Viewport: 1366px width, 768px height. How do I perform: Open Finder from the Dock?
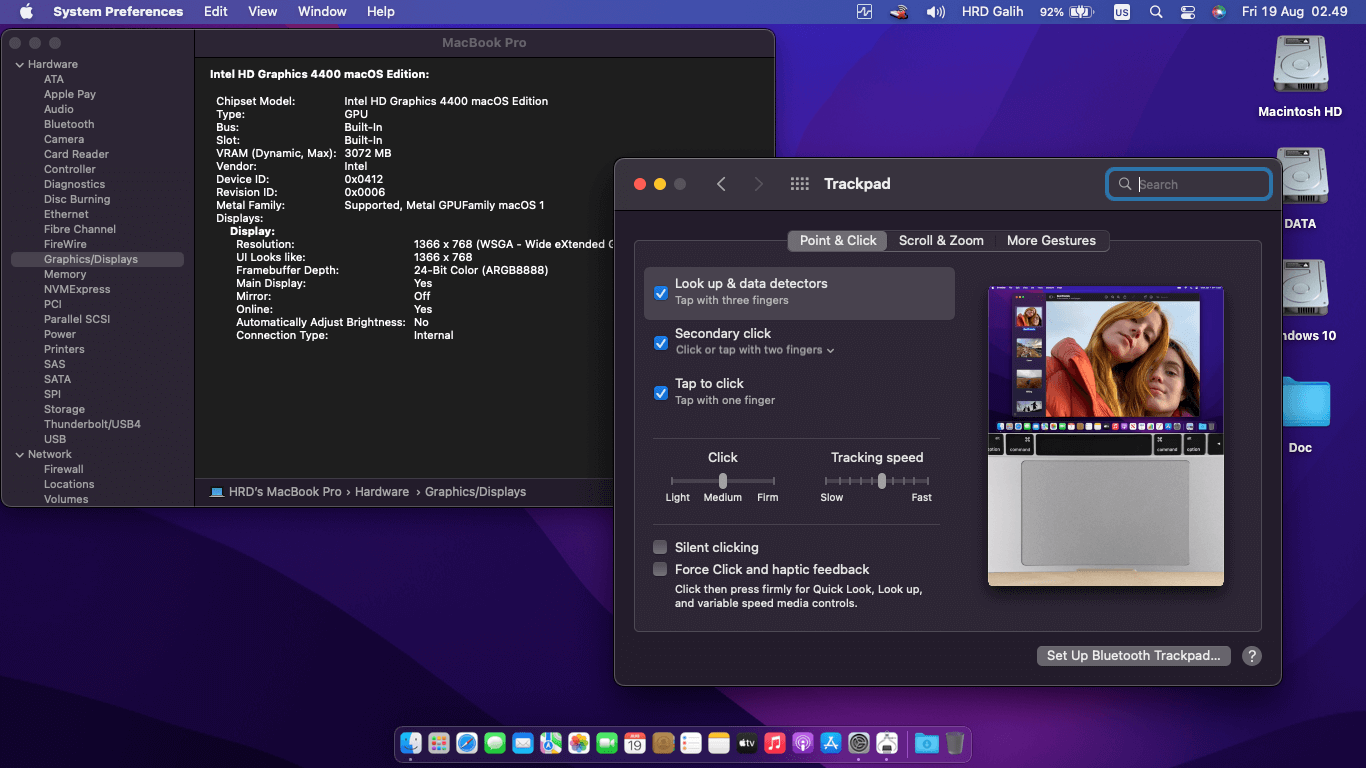(x=411, y=743)
